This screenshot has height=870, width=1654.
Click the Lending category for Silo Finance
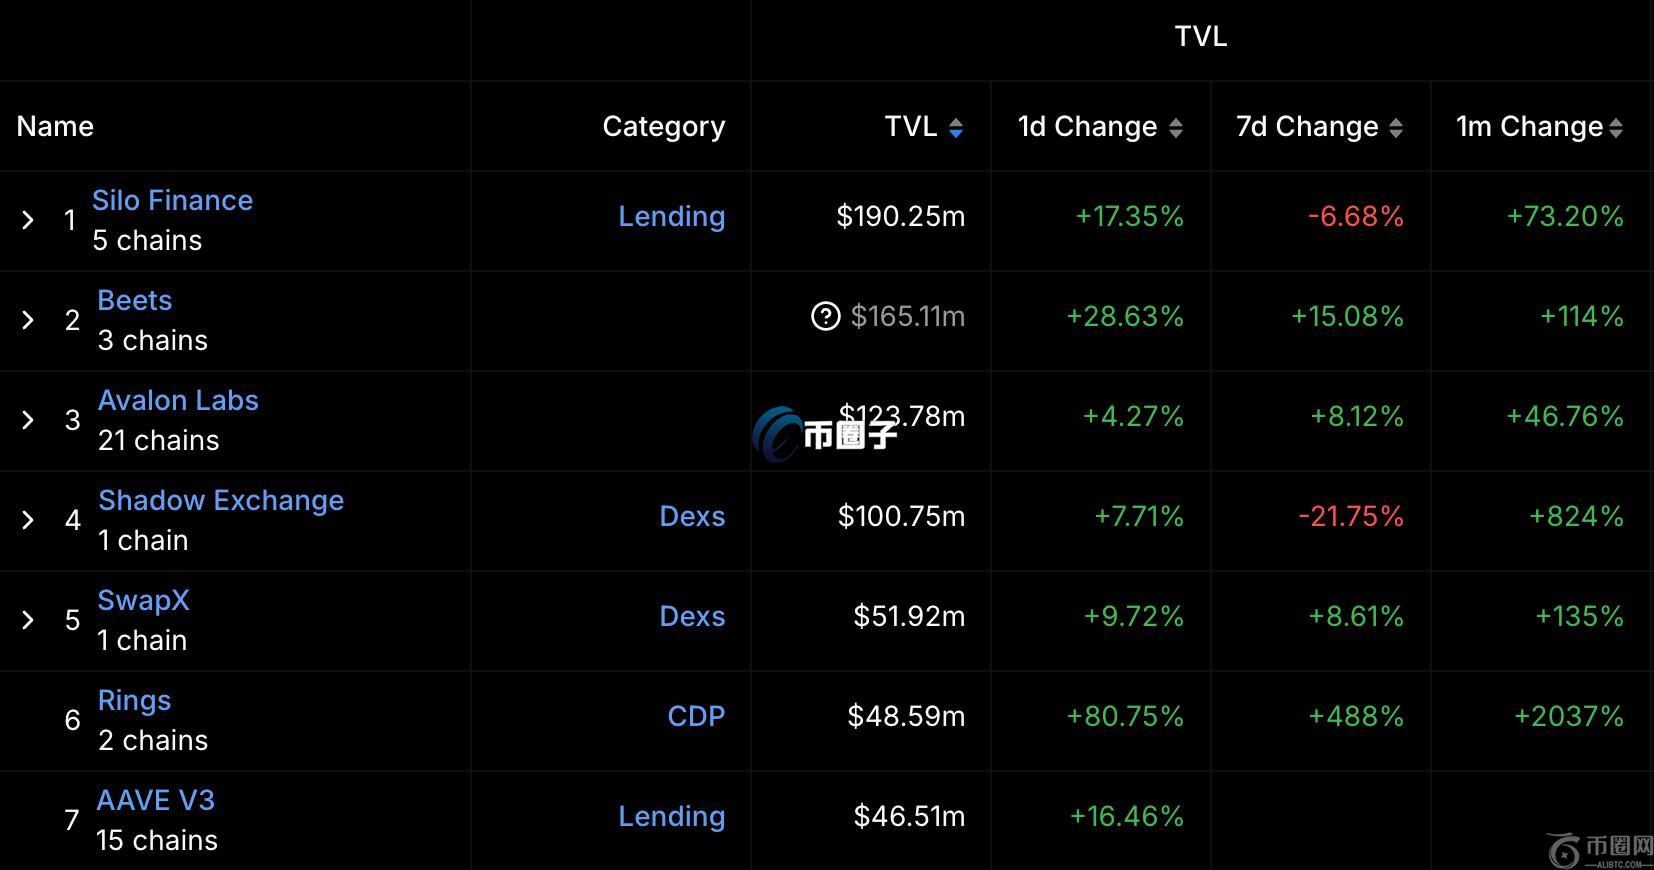(x=671, y=217)
